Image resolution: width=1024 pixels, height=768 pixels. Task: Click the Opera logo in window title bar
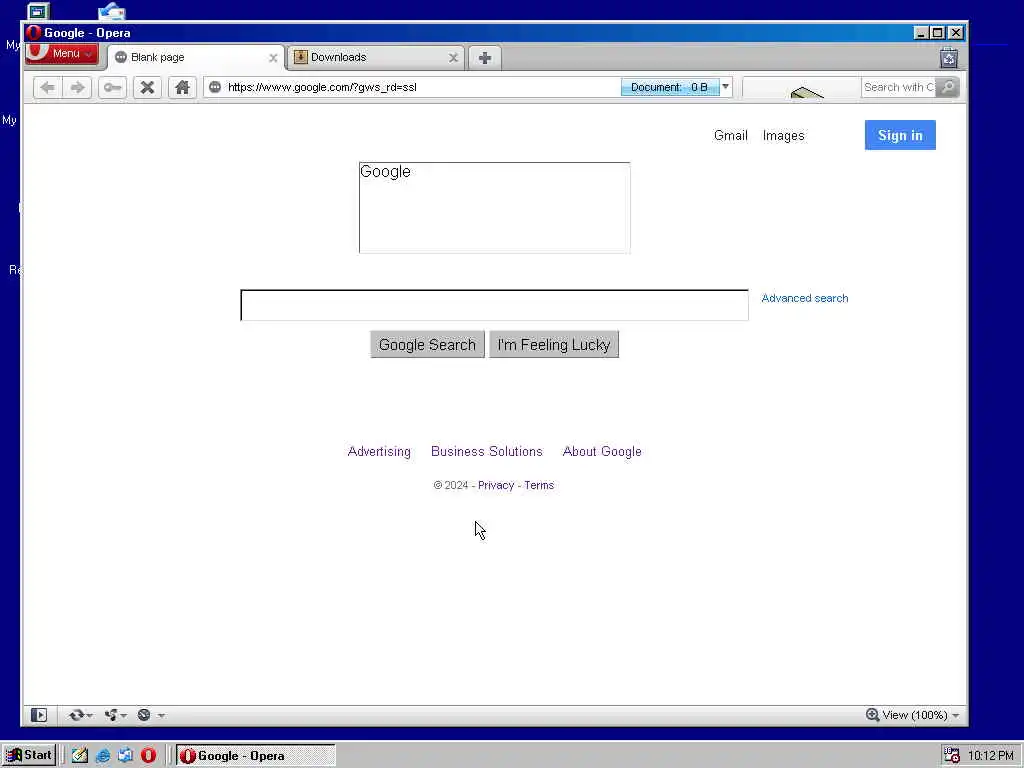(x=34, y=33)
